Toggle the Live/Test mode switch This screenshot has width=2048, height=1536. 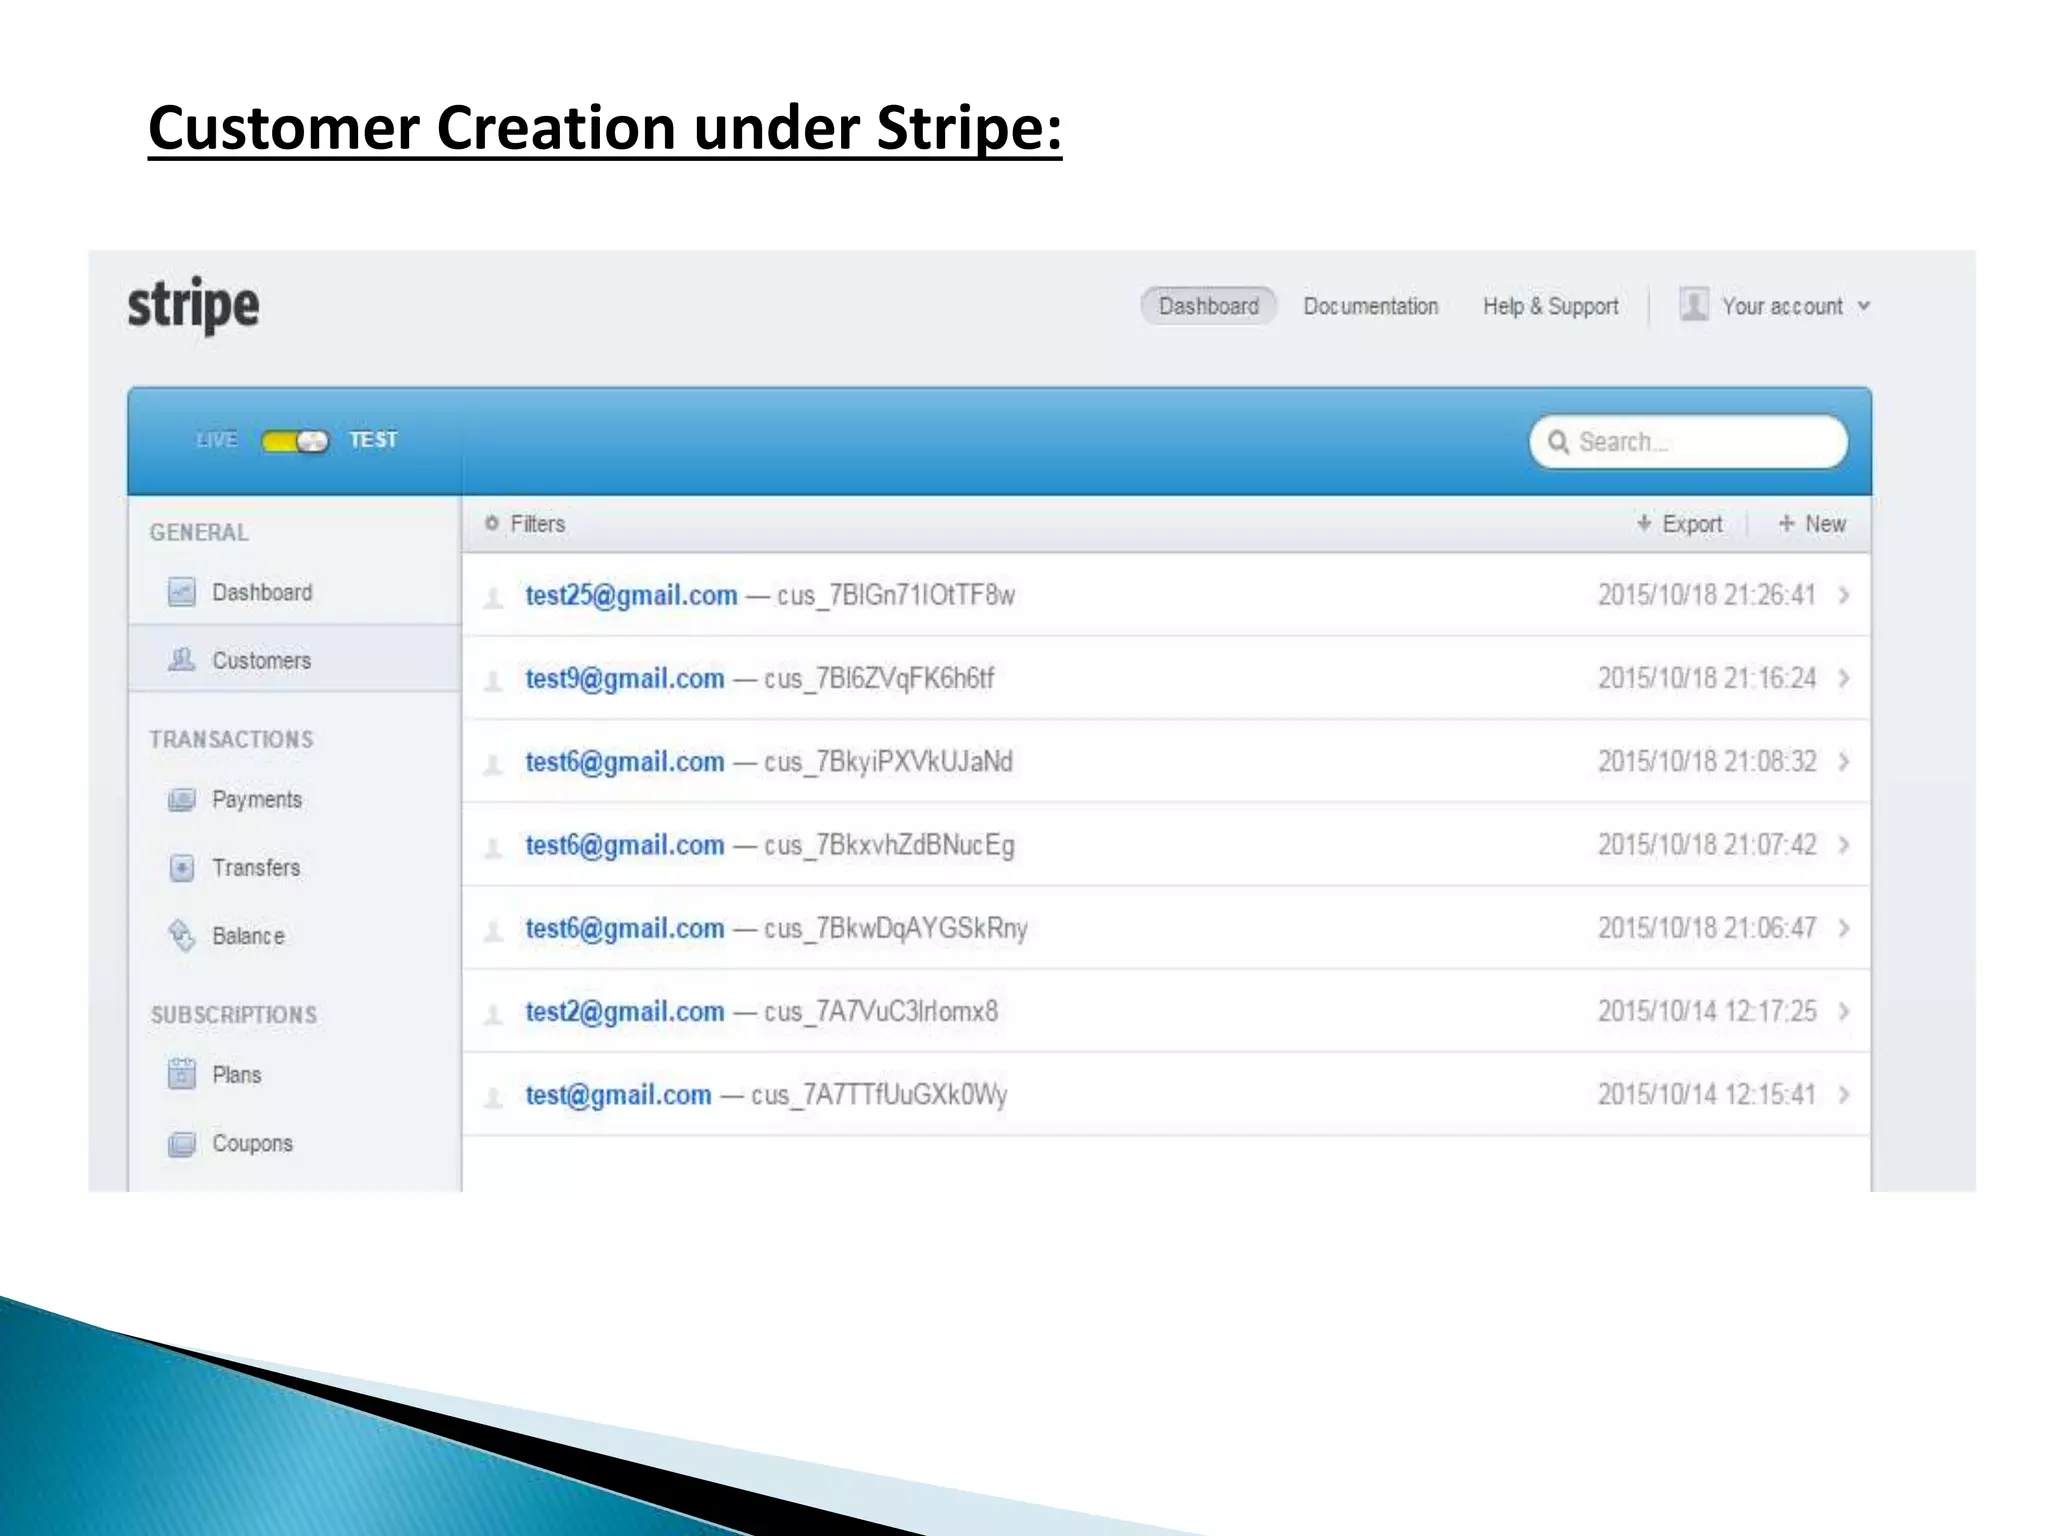294,441
